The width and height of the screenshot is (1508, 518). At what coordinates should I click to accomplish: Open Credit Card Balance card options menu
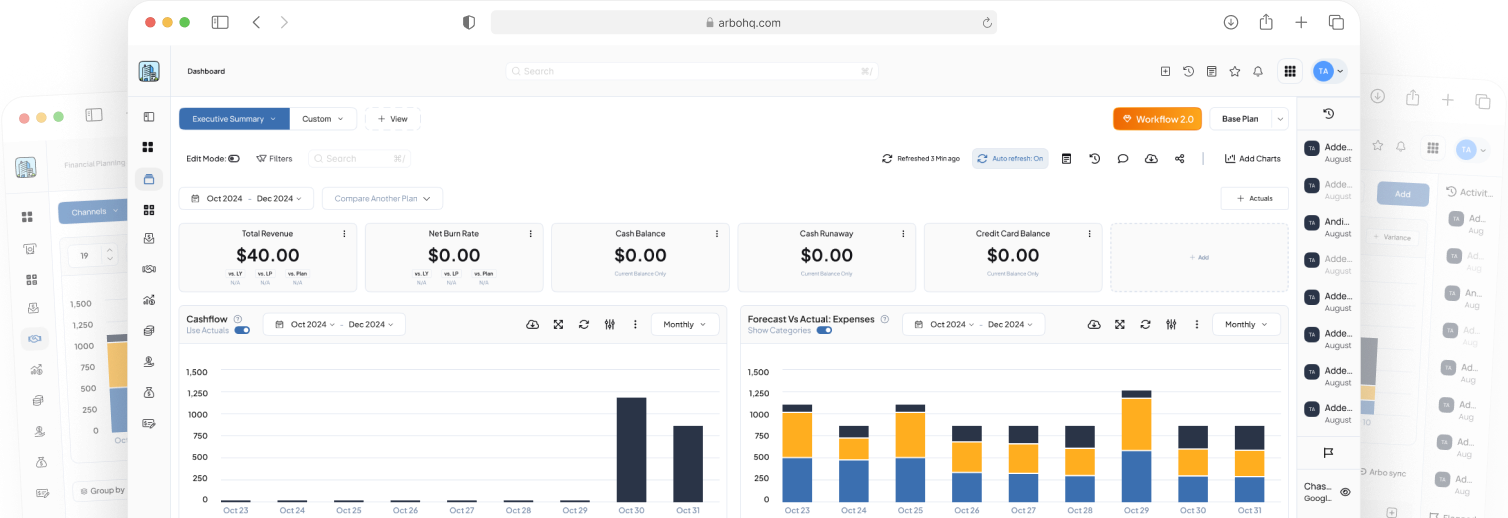coord(1089,233)
